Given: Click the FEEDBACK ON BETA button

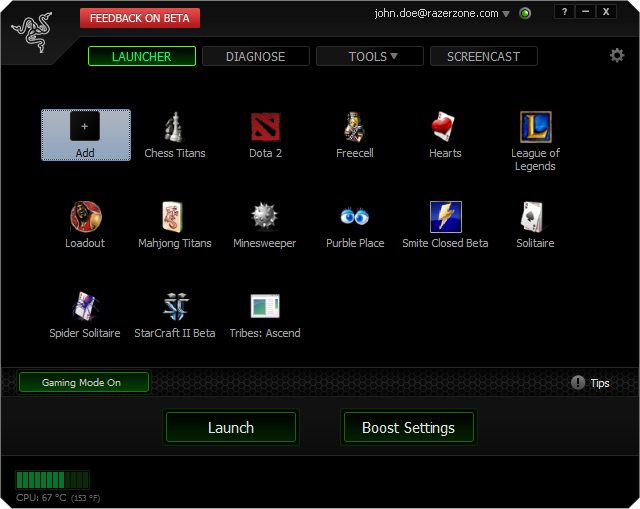Looking at the screenshot, I should tap(140, 18).
